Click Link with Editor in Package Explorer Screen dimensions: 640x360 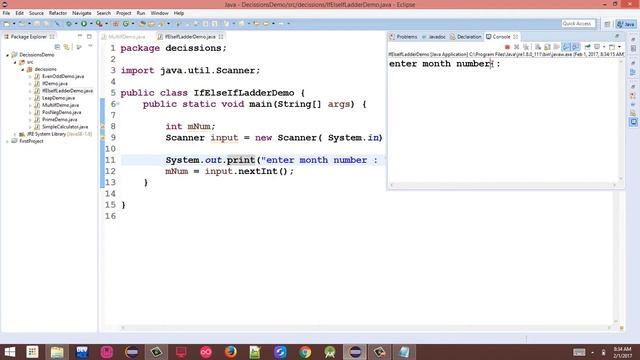point(67,47)
